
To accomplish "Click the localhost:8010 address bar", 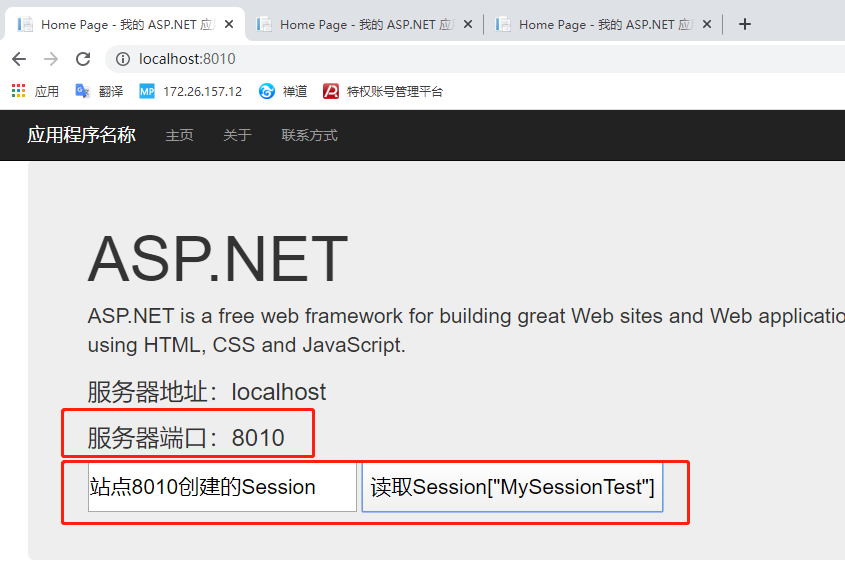I will pos(474,59).
